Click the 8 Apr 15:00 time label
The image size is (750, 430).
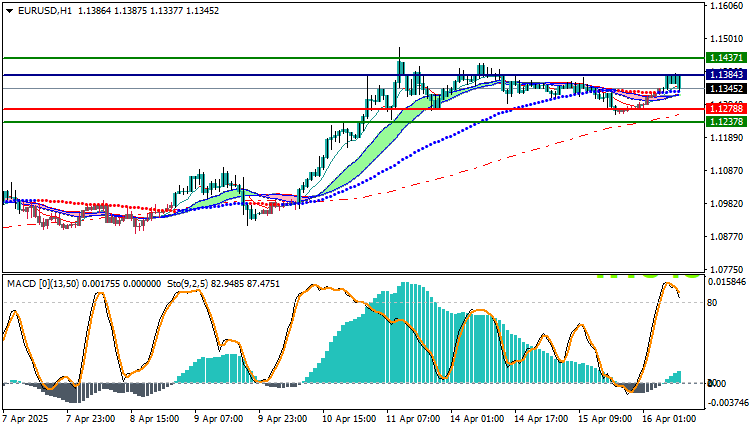click(154, 419)
